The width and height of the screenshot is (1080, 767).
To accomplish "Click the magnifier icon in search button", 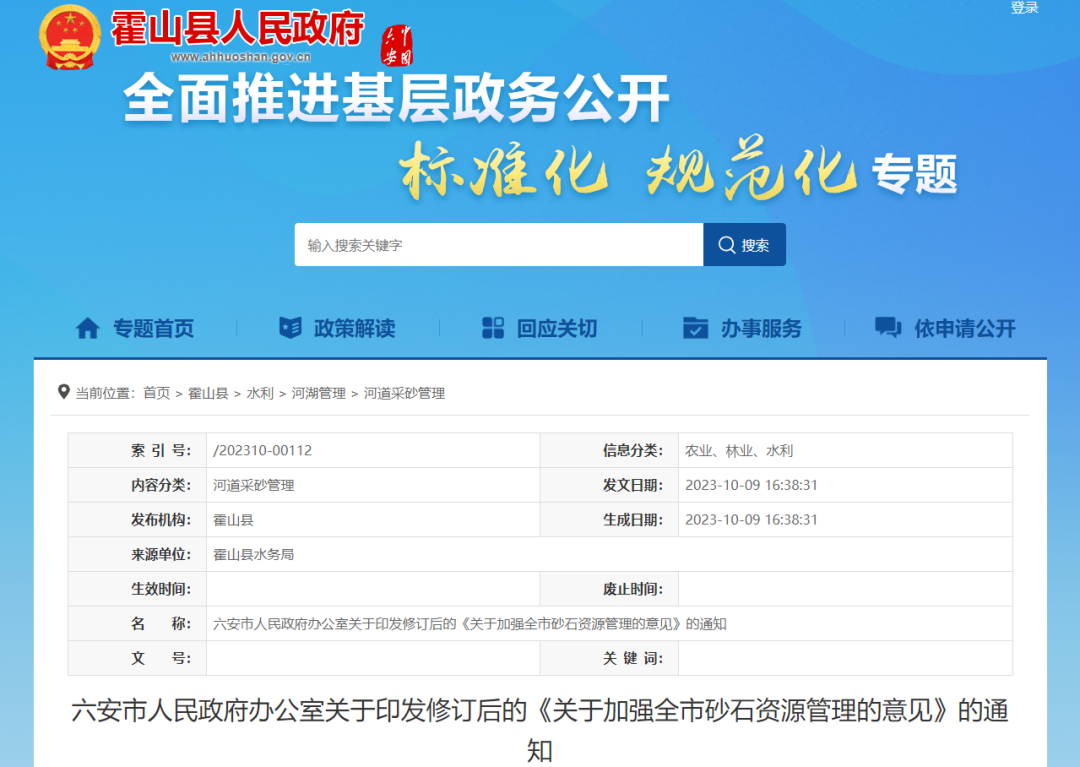I will (724, 245).
